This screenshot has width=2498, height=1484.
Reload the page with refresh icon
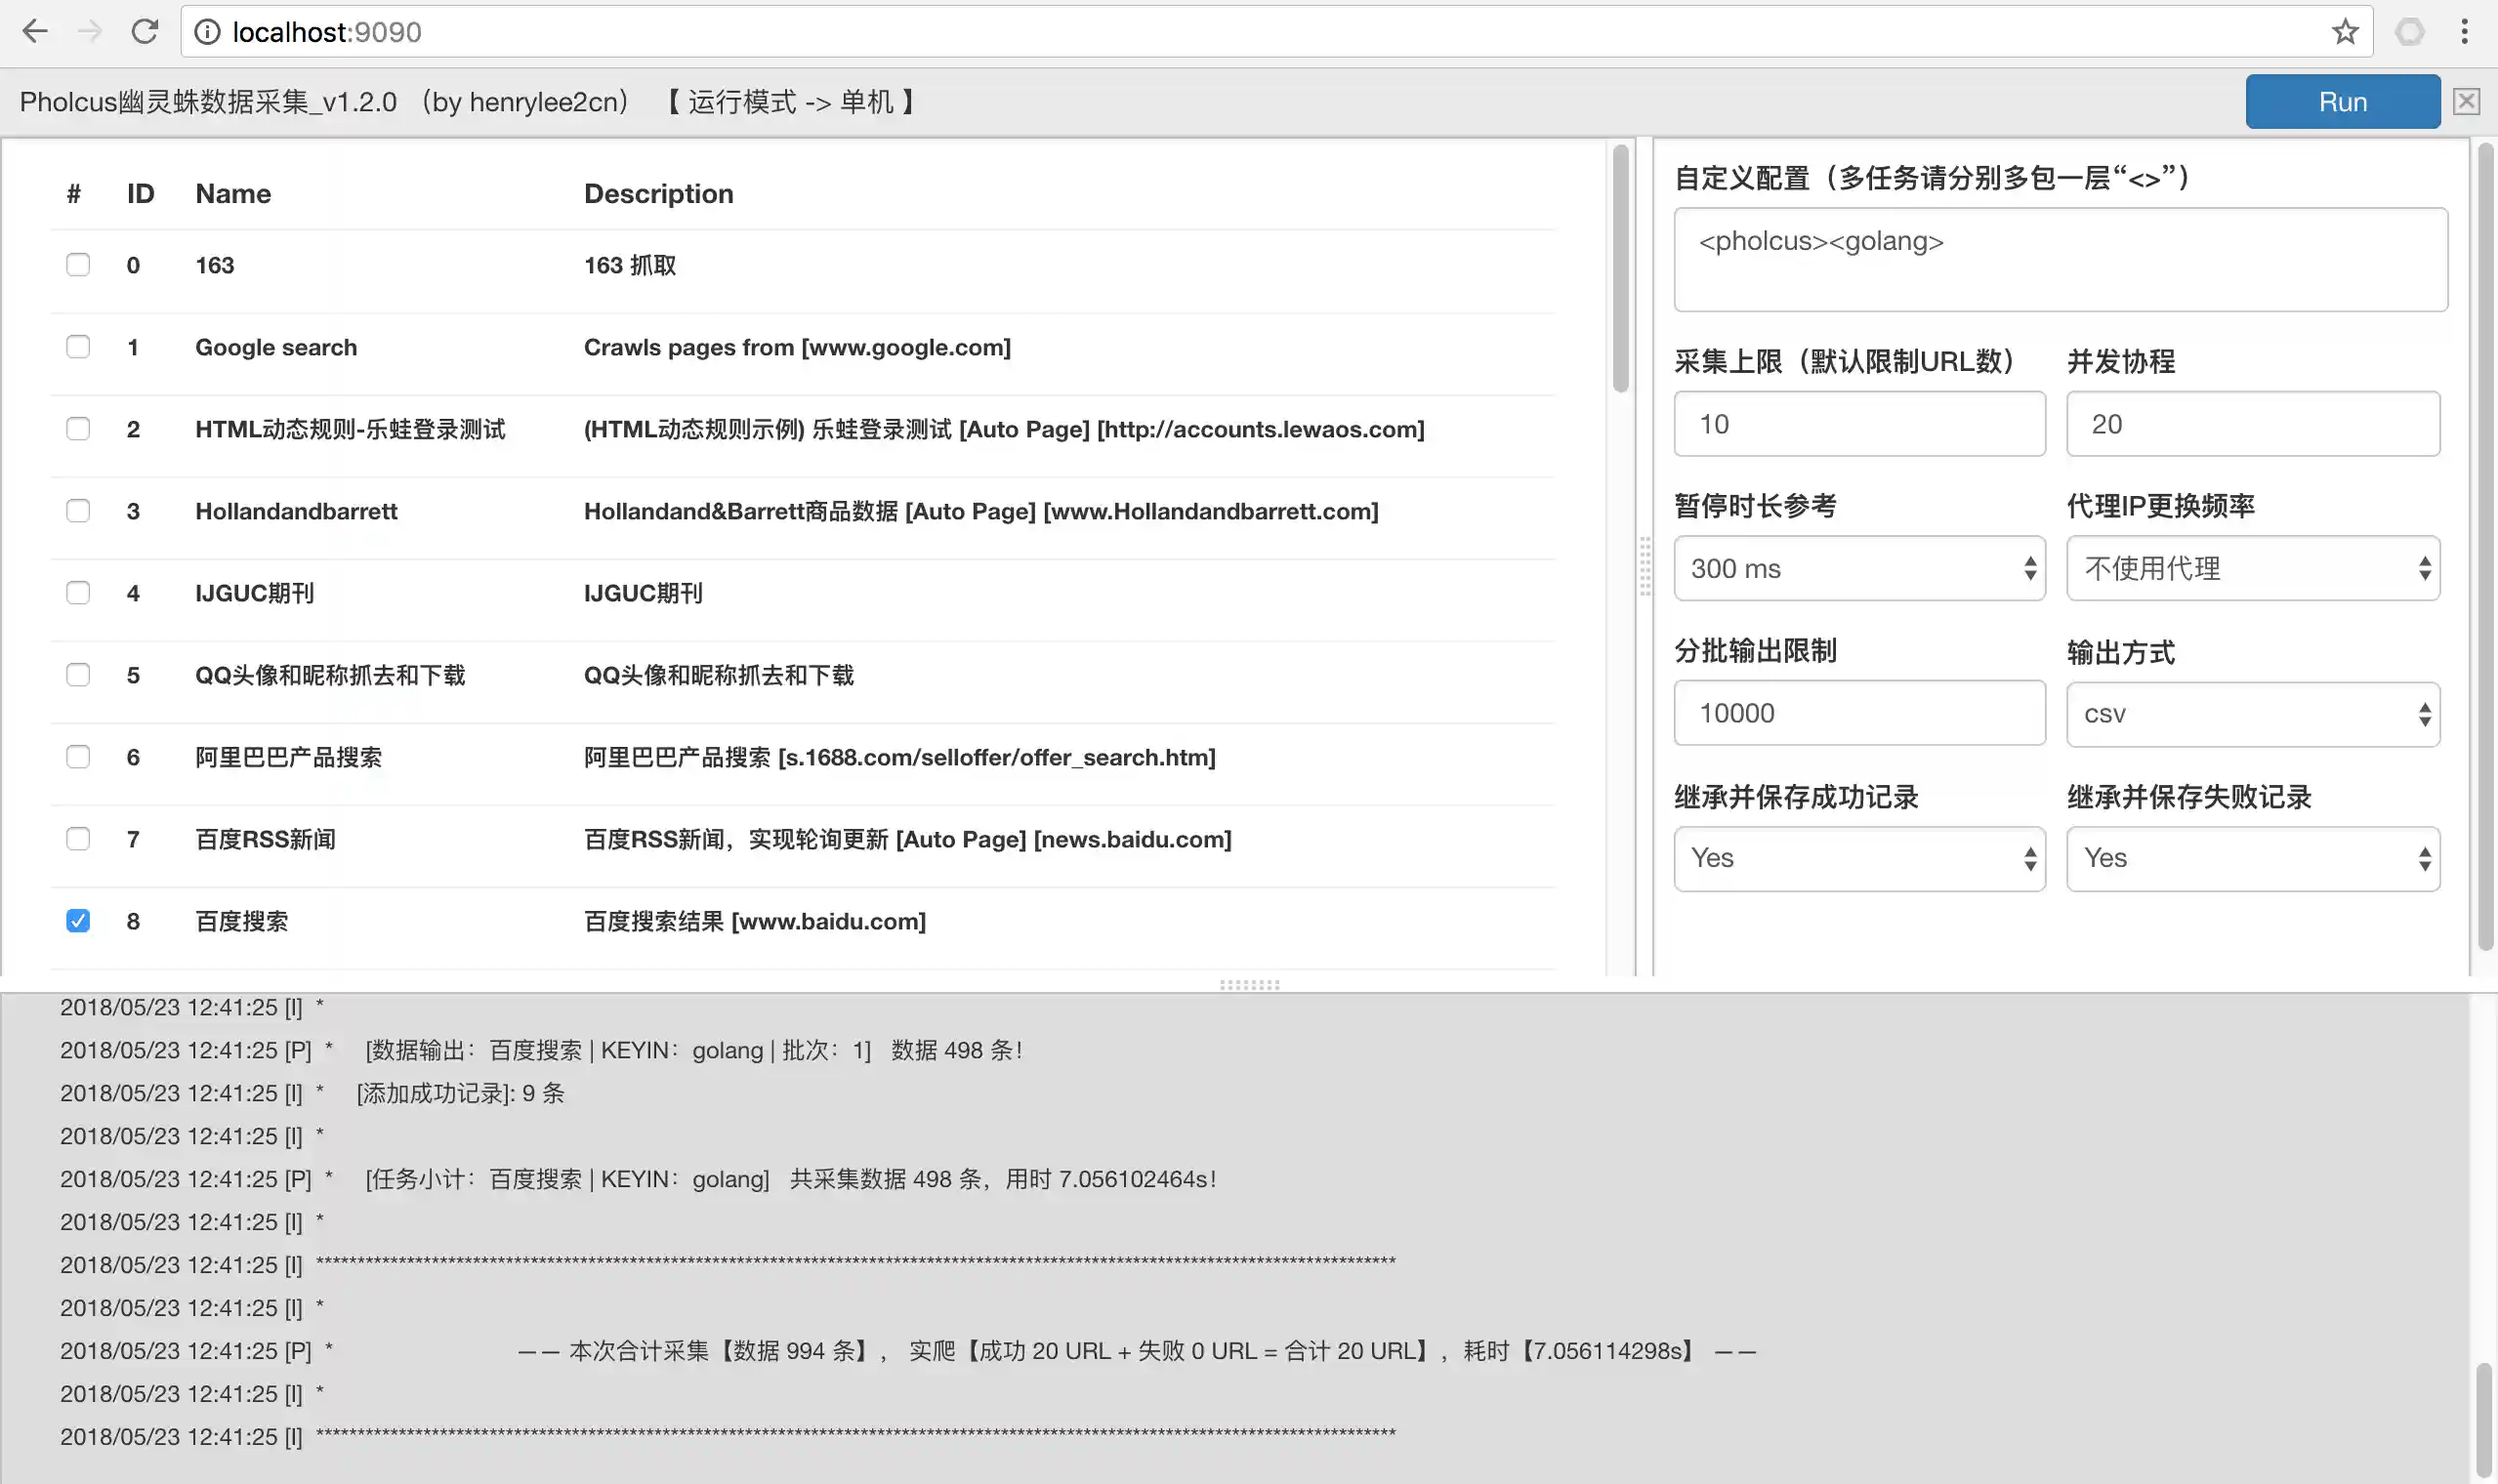coord(145,32)
